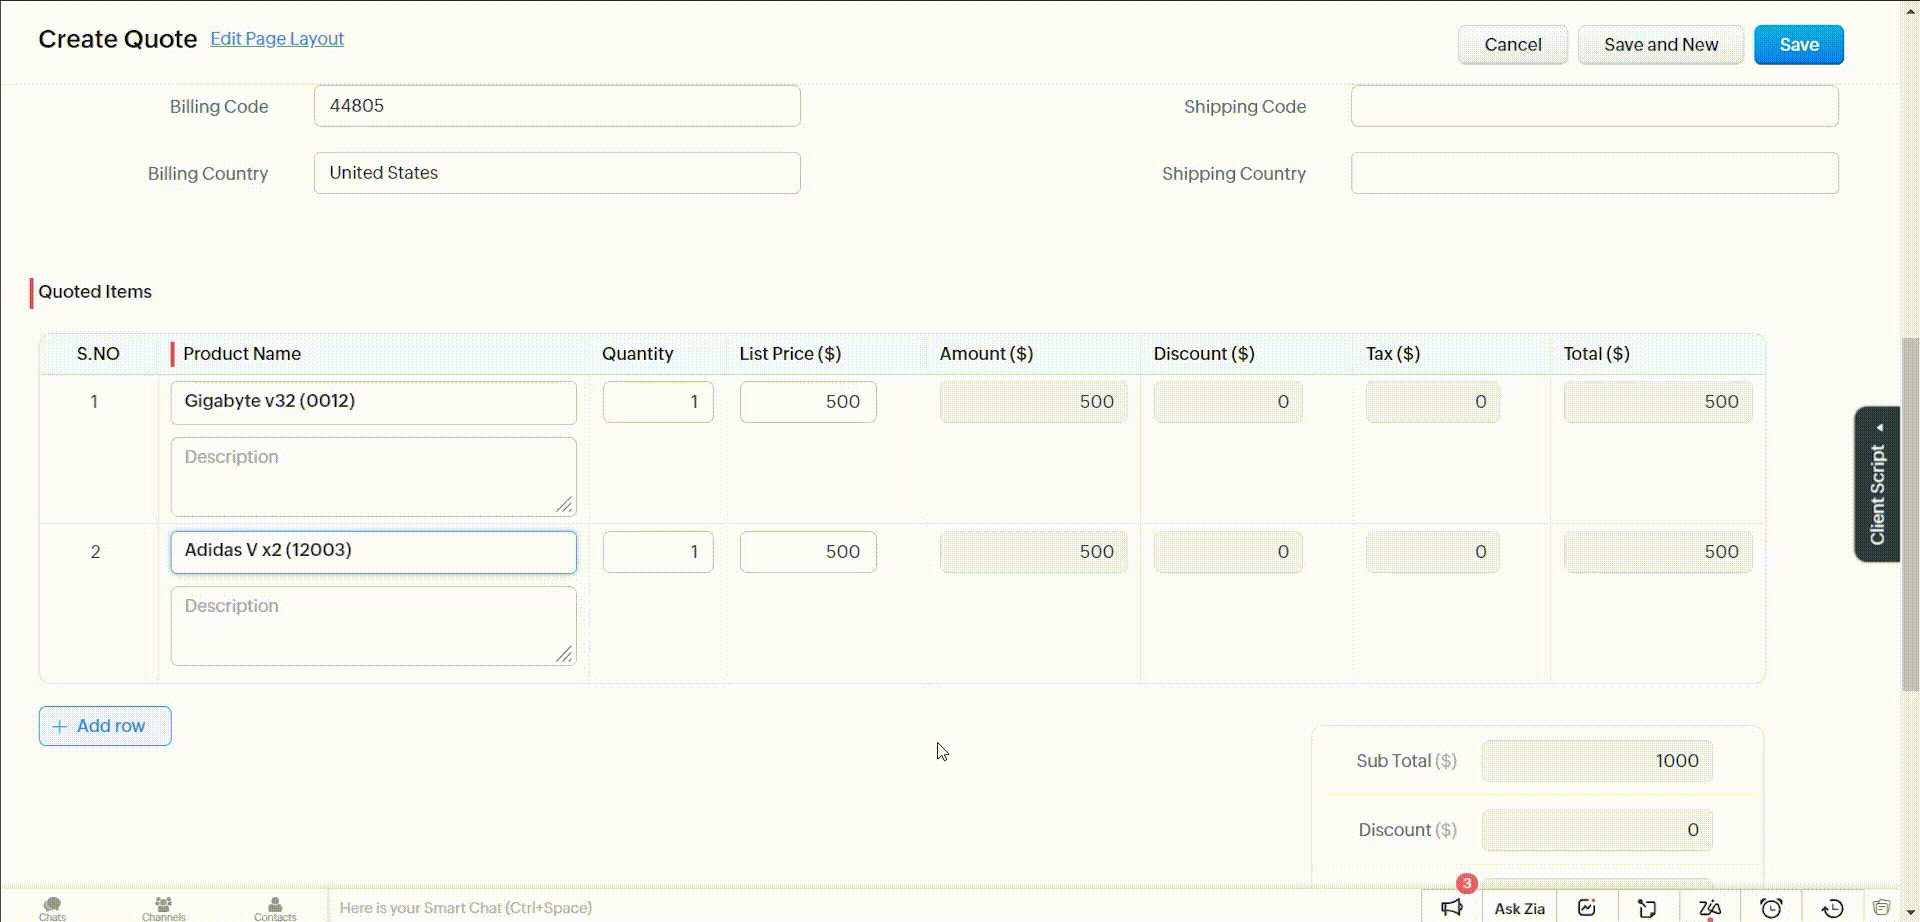Open the Chats icon in bottom bar
1920x922 pixels.
(x=52, y=907)
